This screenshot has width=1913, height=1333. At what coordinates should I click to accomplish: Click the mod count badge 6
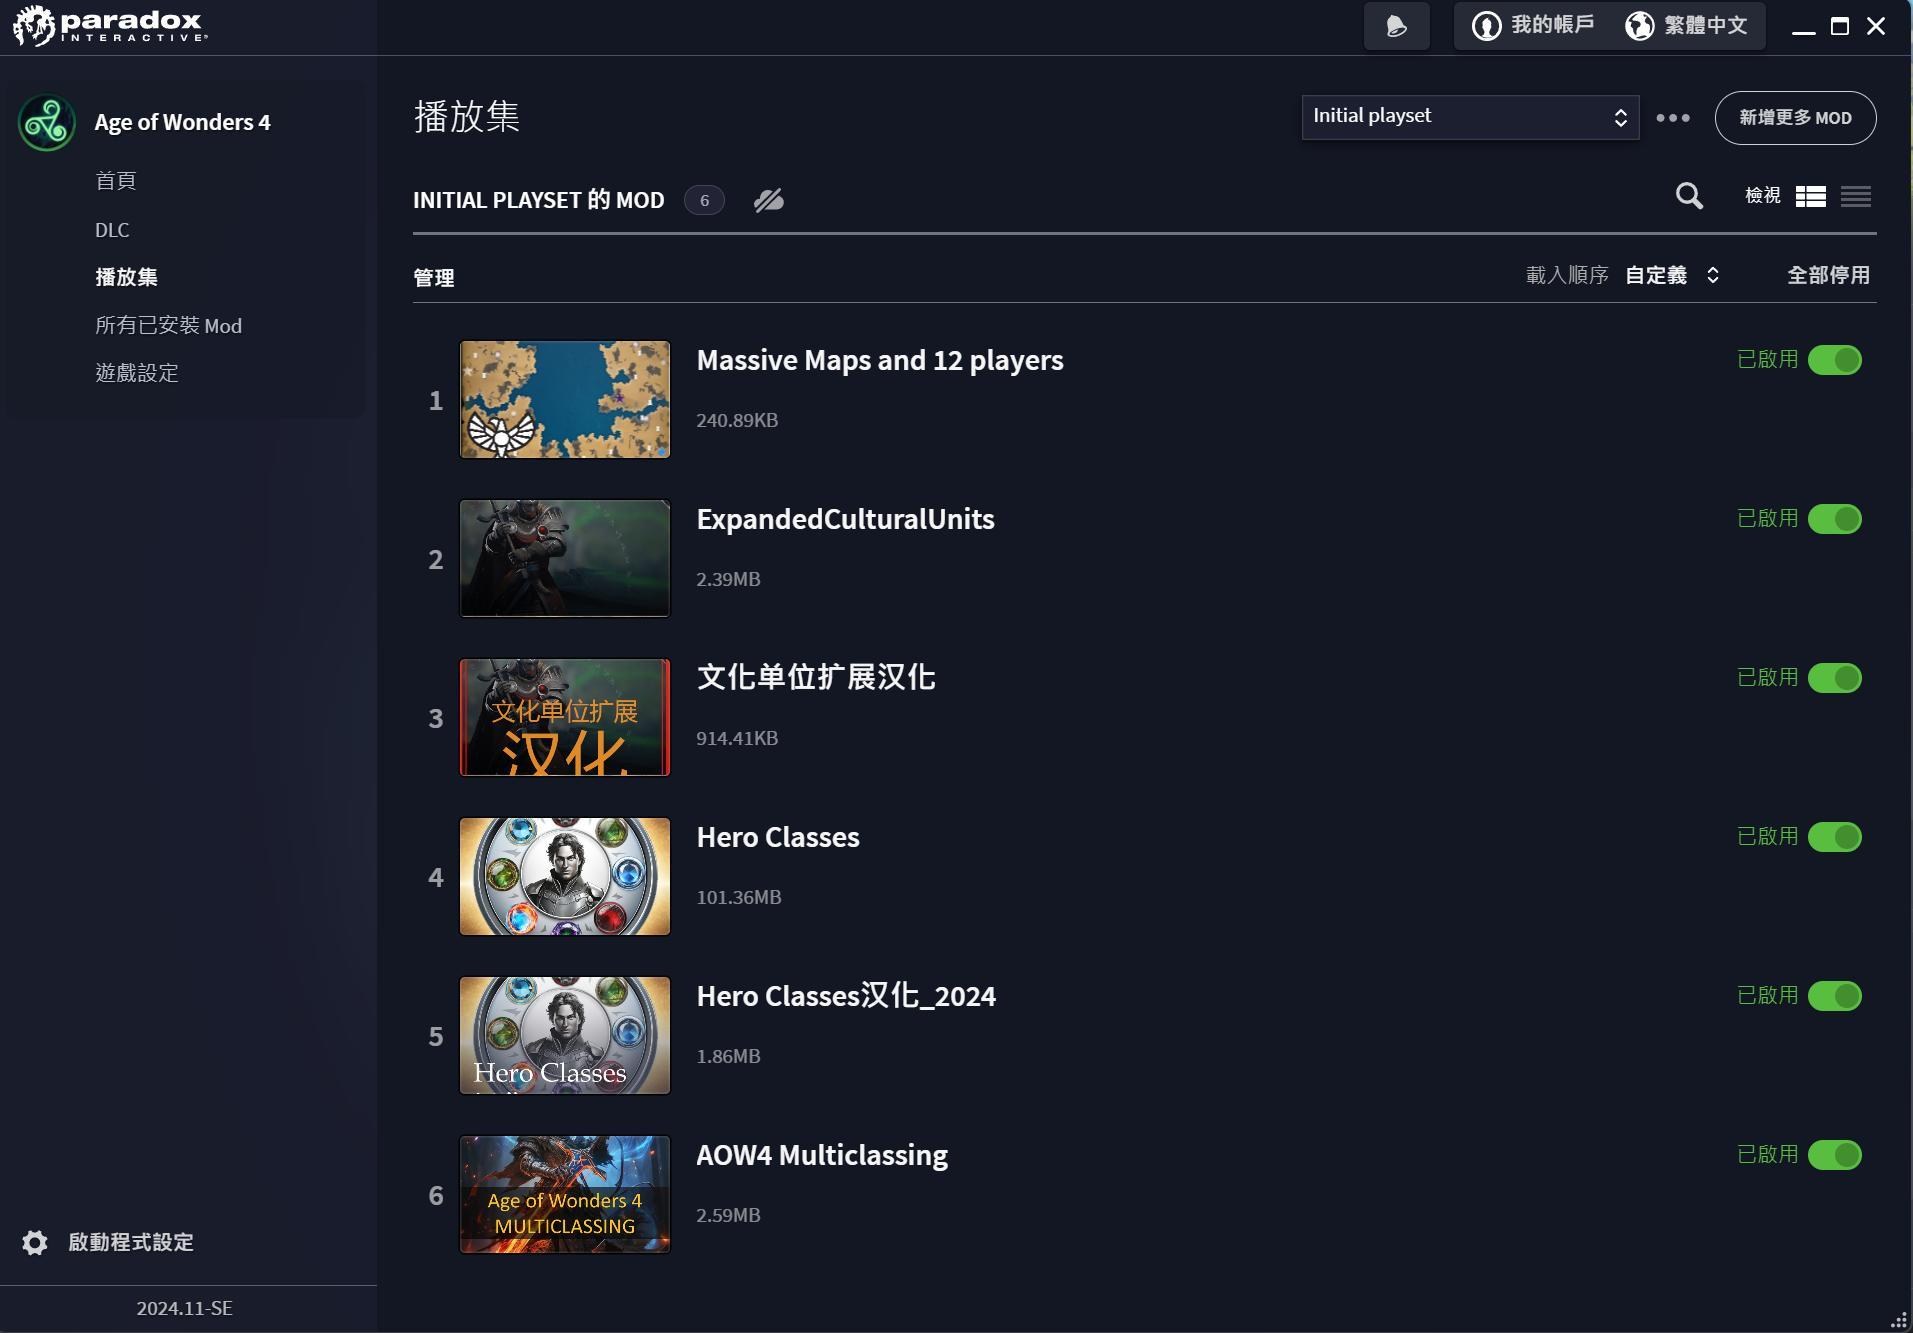click(704, 200)
